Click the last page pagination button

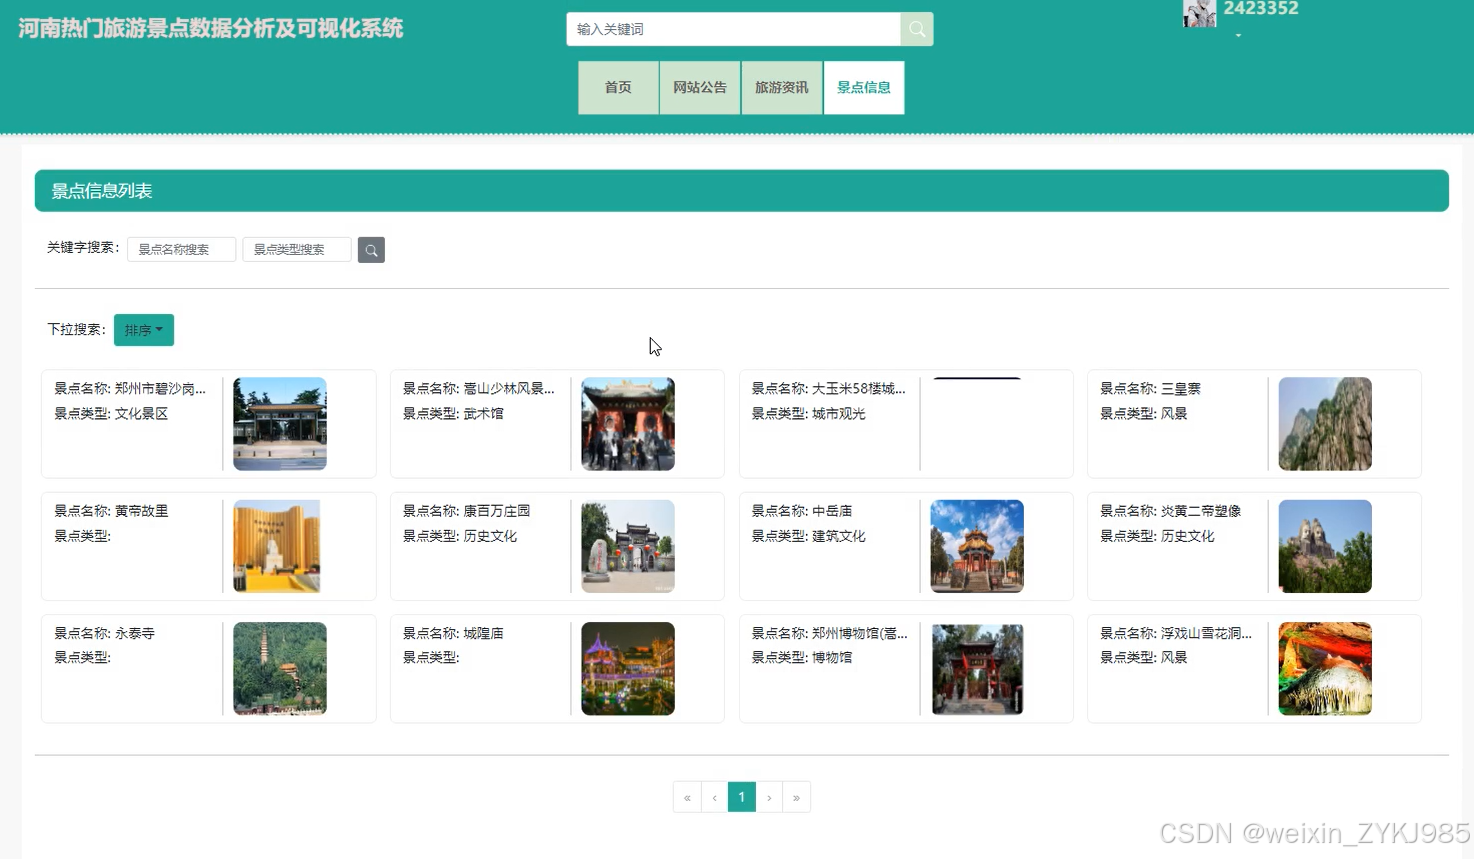[x=796, y=797]
